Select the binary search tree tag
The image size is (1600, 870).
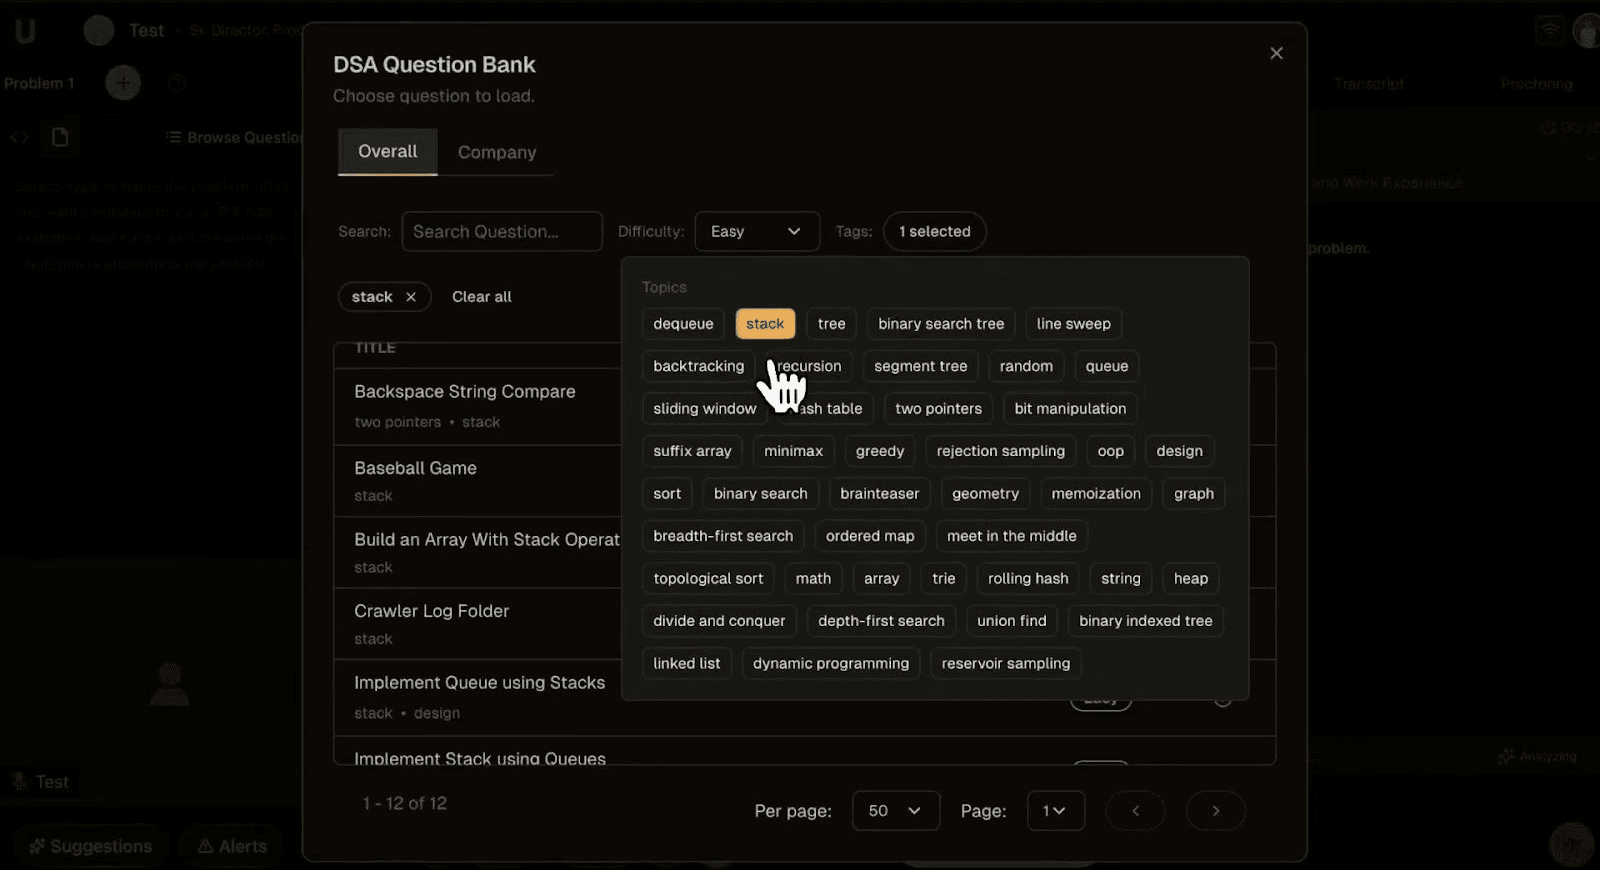tap(941, 324)
